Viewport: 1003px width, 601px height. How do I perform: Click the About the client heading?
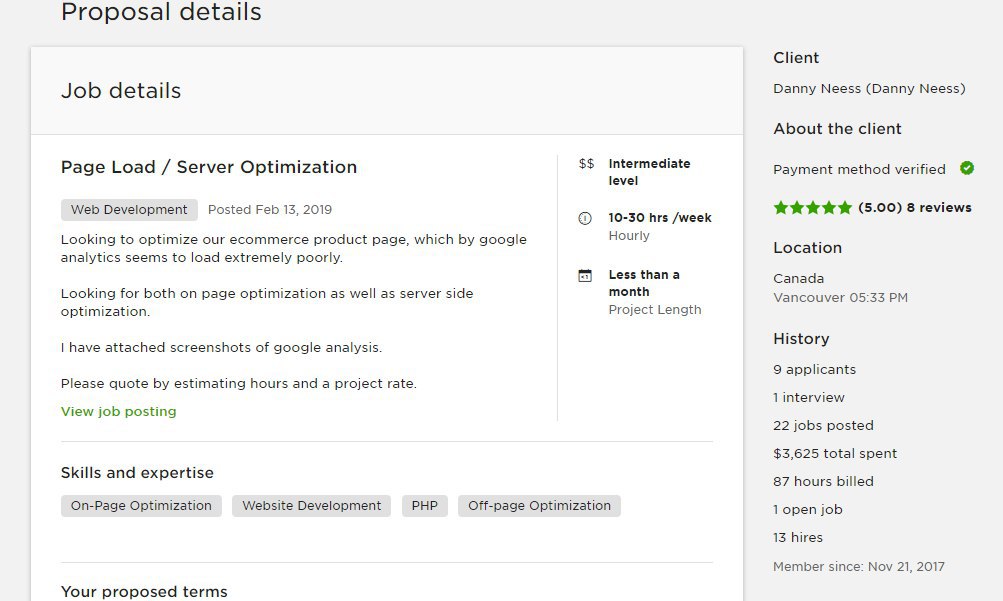tap(837, 129)
